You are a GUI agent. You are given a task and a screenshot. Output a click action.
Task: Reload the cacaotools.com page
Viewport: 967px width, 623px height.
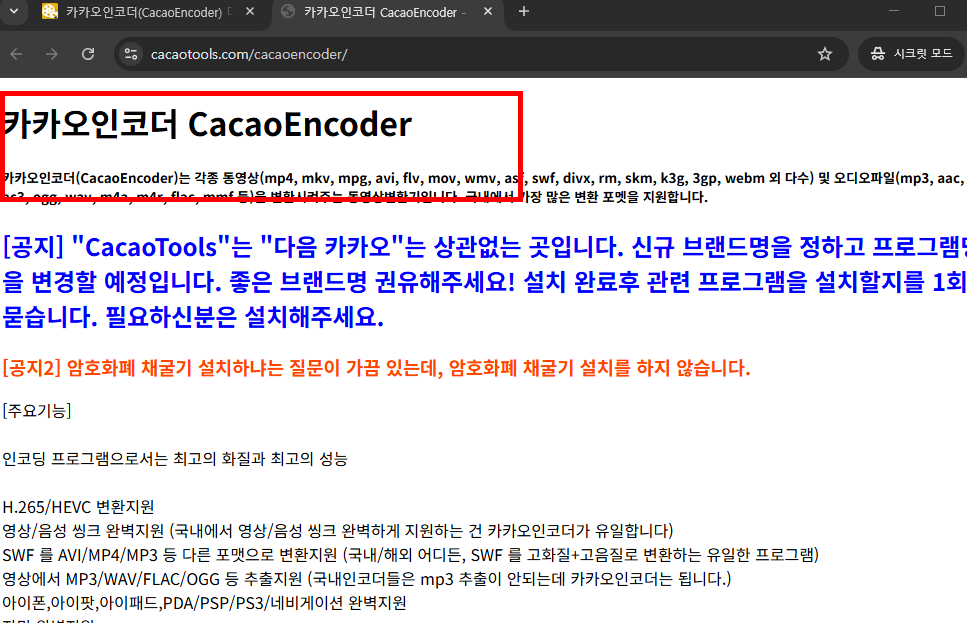[88, 54]
